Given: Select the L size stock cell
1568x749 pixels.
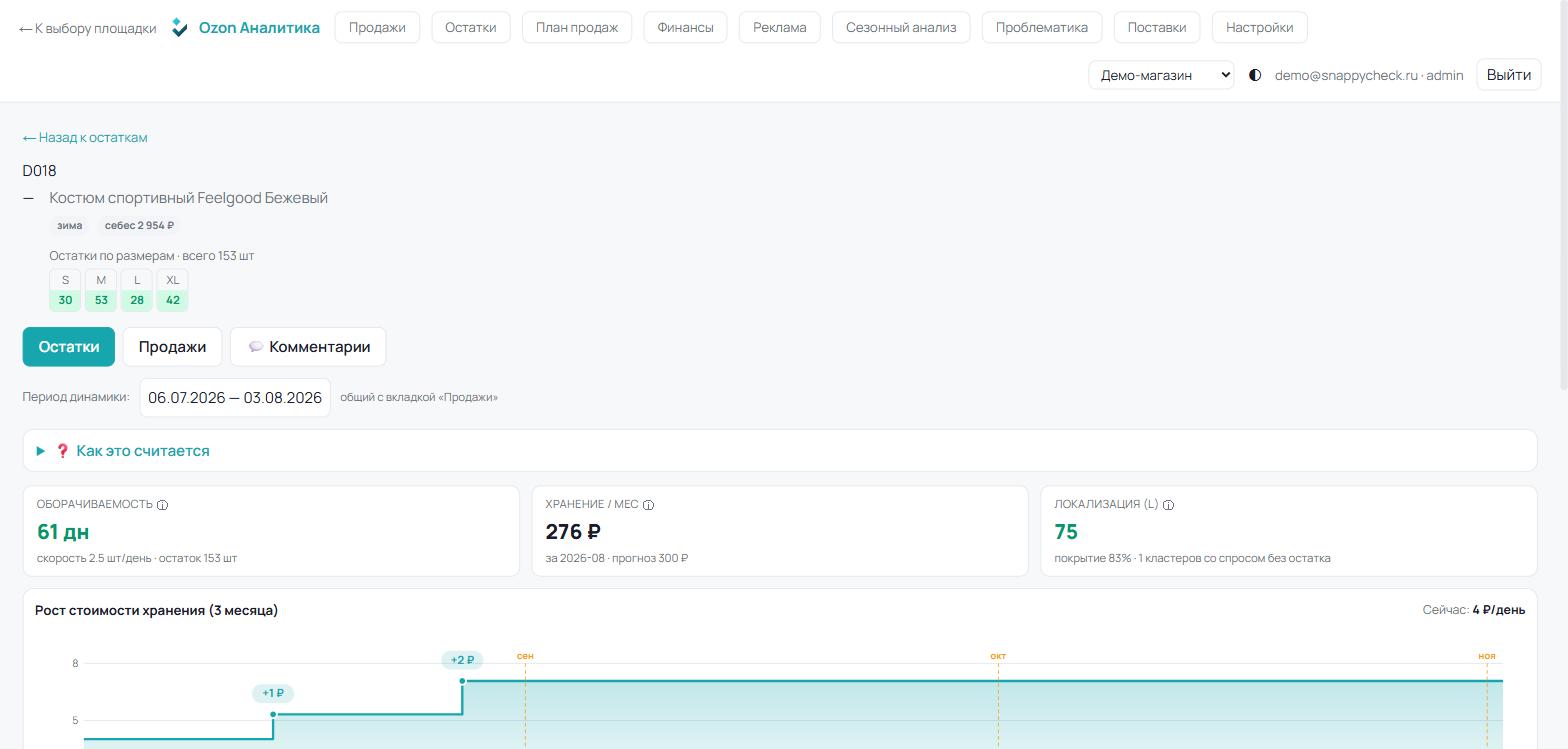Looking at the screenshot, I should [x=137, y=290].
